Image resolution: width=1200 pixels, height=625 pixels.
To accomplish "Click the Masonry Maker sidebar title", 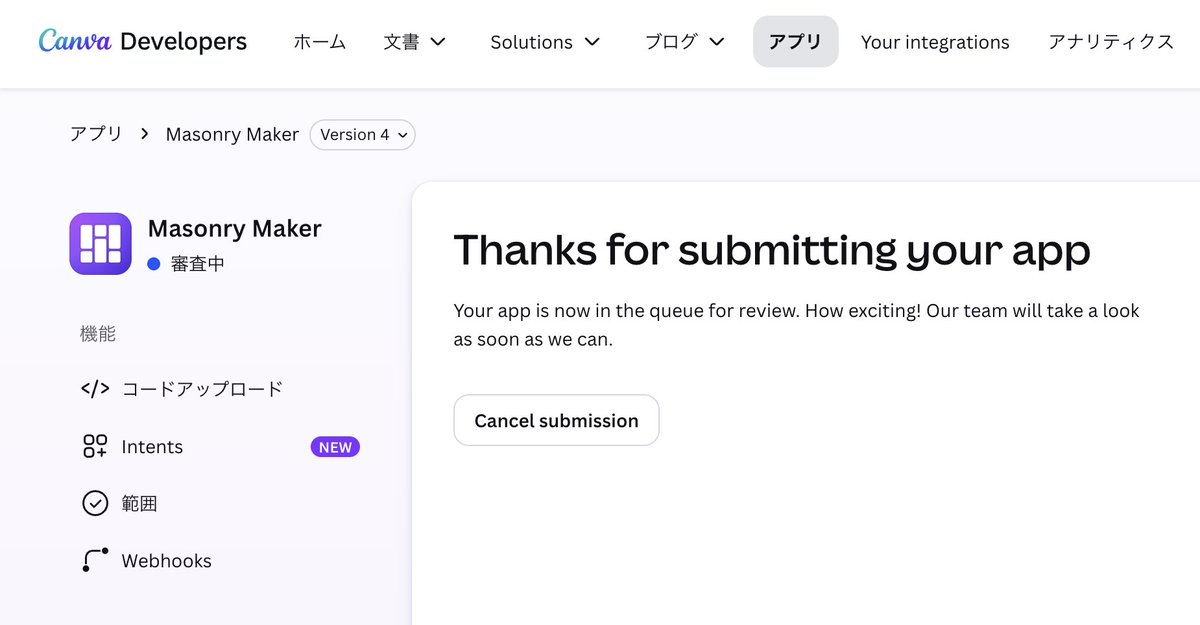I will [234, 228].
